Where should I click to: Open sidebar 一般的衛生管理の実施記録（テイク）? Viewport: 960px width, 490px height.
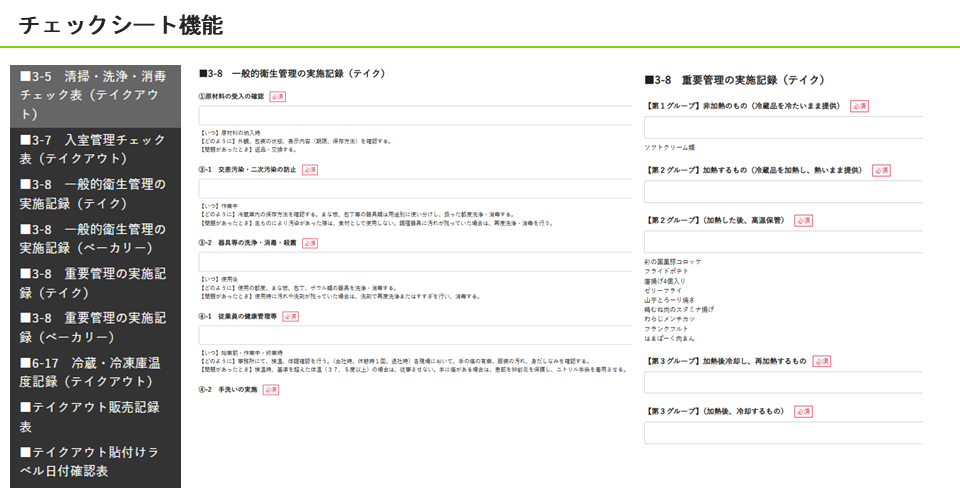point(96,194)
